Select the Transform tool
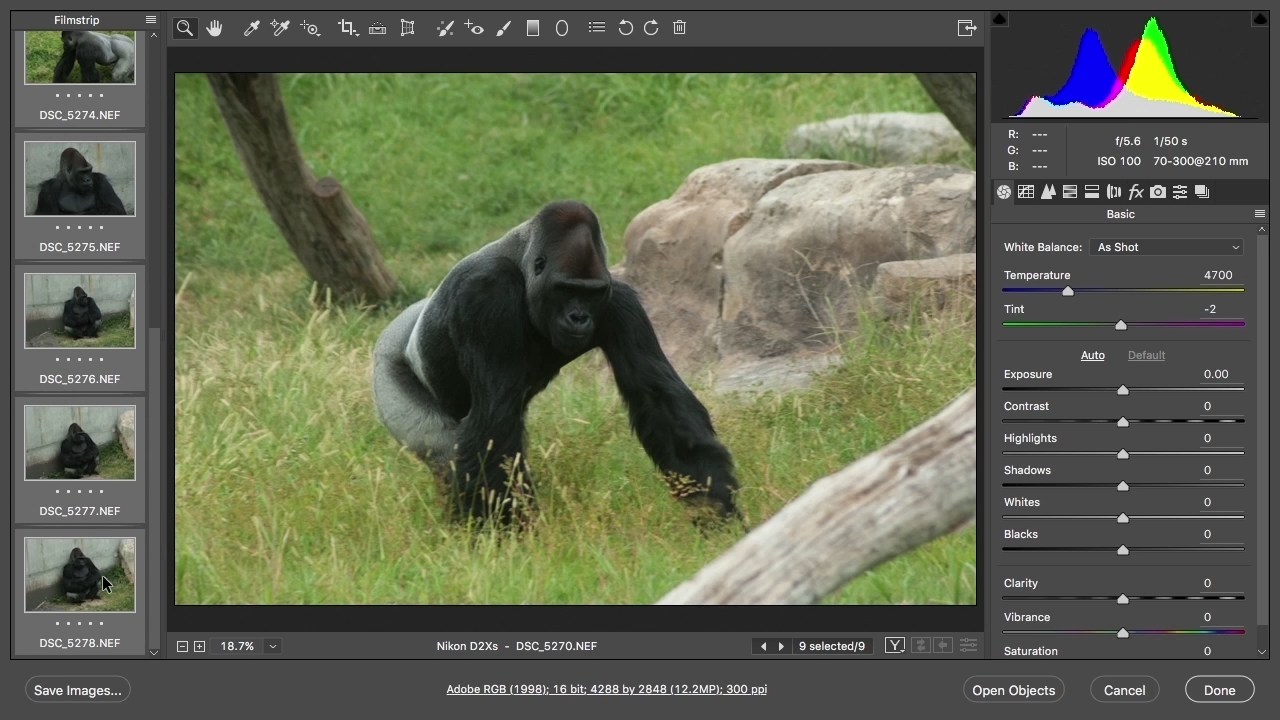 [x=407, y=28]
